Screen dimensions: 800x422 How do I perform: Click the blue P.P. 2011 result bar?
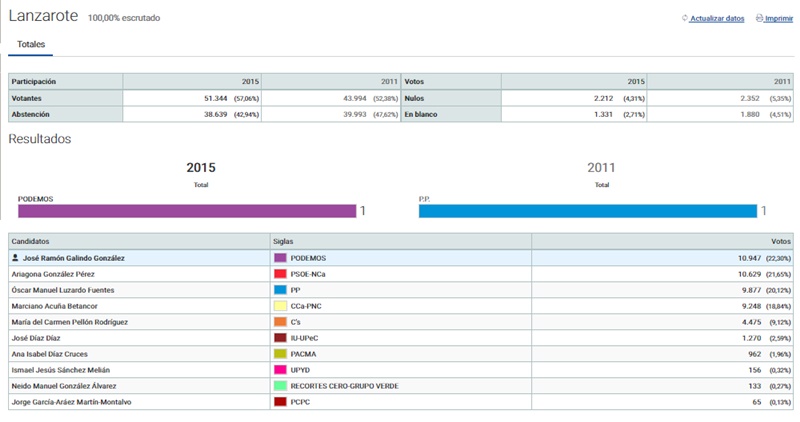tap(587, 211)
